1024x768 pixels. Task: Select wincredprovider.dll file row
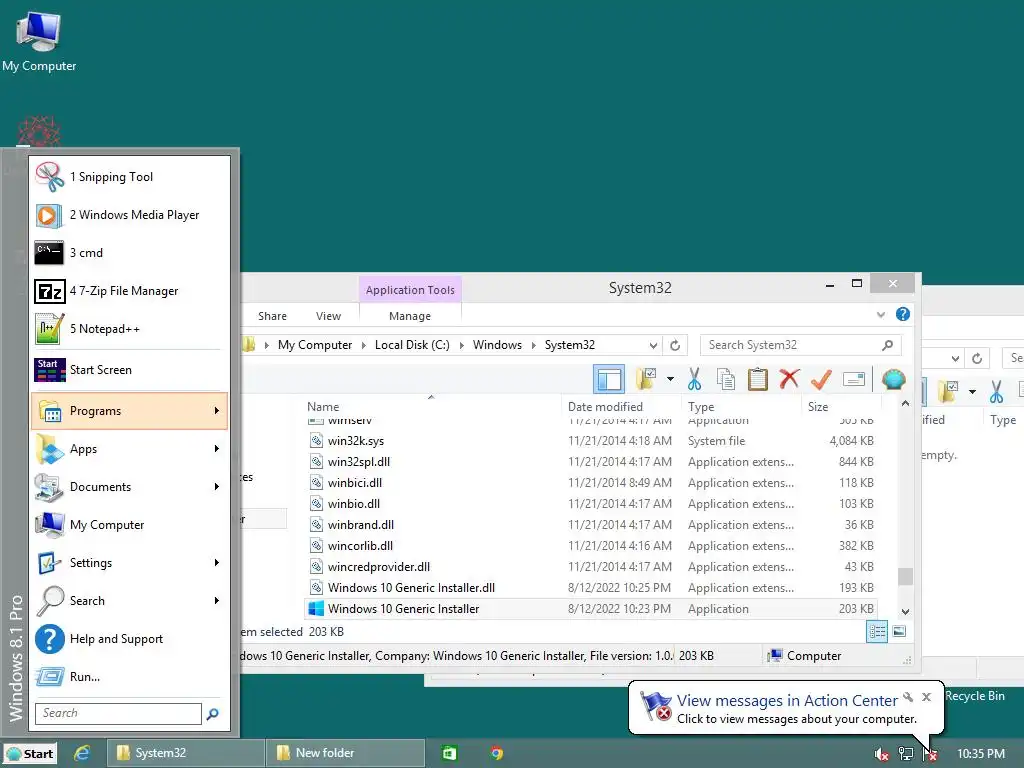pos(591,567)
